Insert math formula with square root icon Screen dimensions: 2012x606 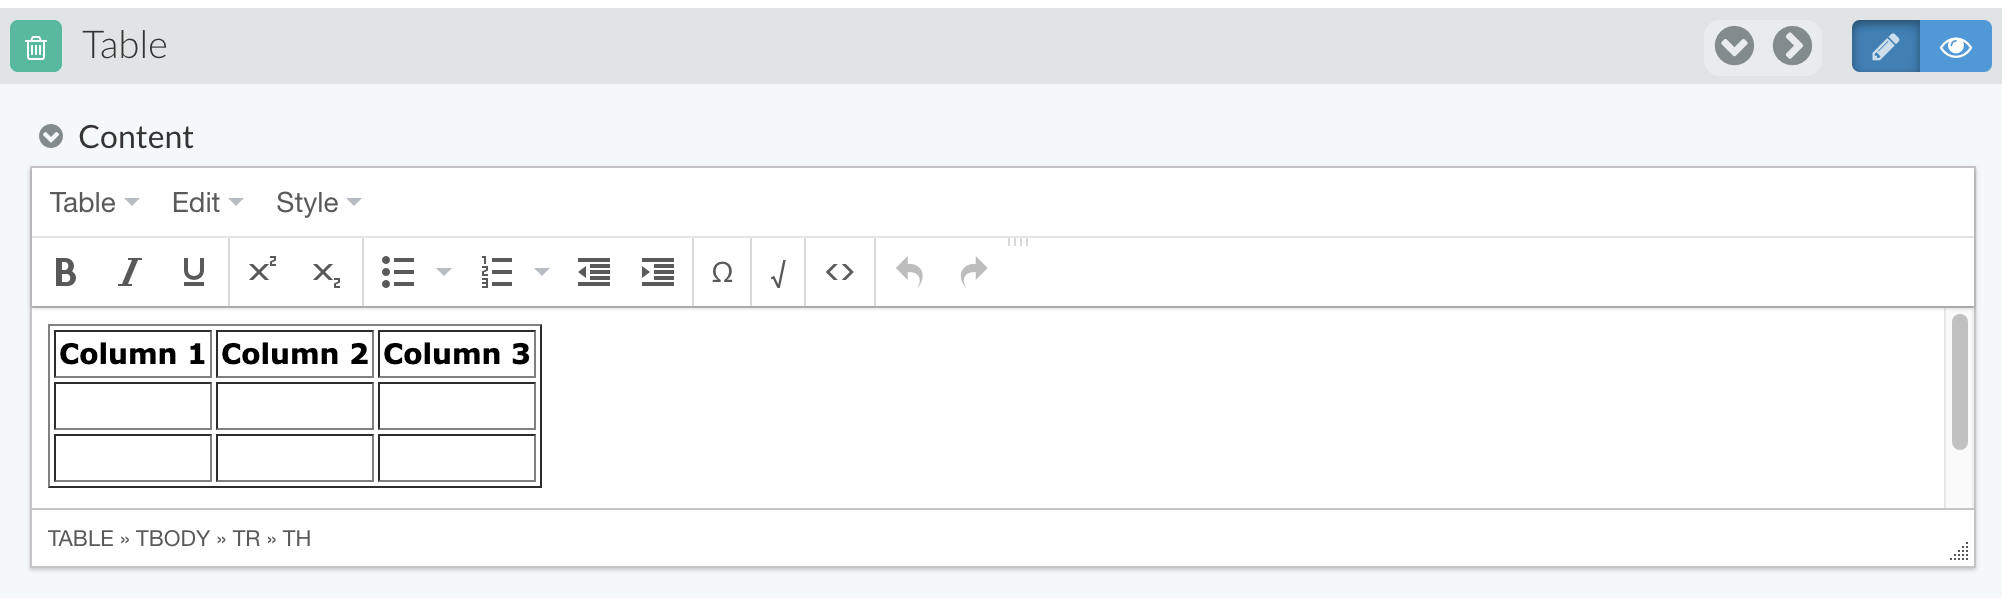(x=779, y=272)
